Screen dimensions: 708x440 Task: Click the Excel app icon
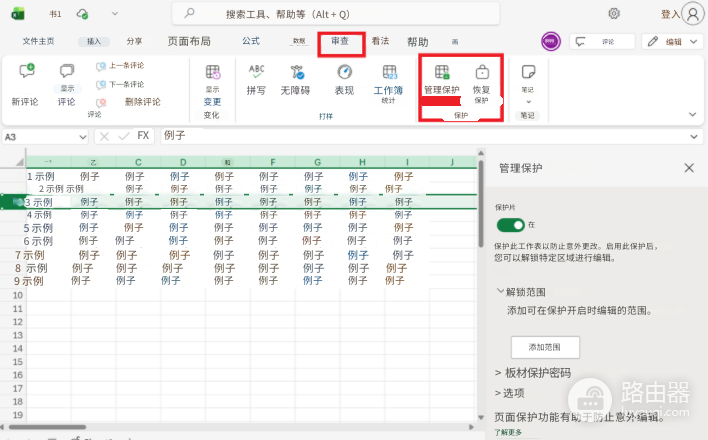(18, 14)
